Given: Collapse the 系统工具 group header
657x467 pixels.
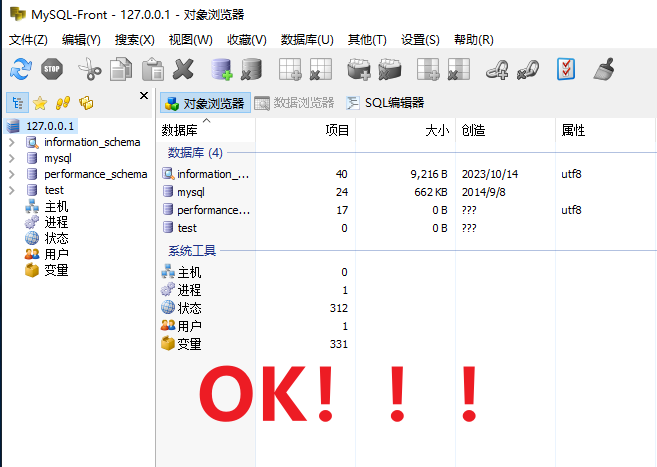Looking at the screenshot, I should tap(192, 251).
